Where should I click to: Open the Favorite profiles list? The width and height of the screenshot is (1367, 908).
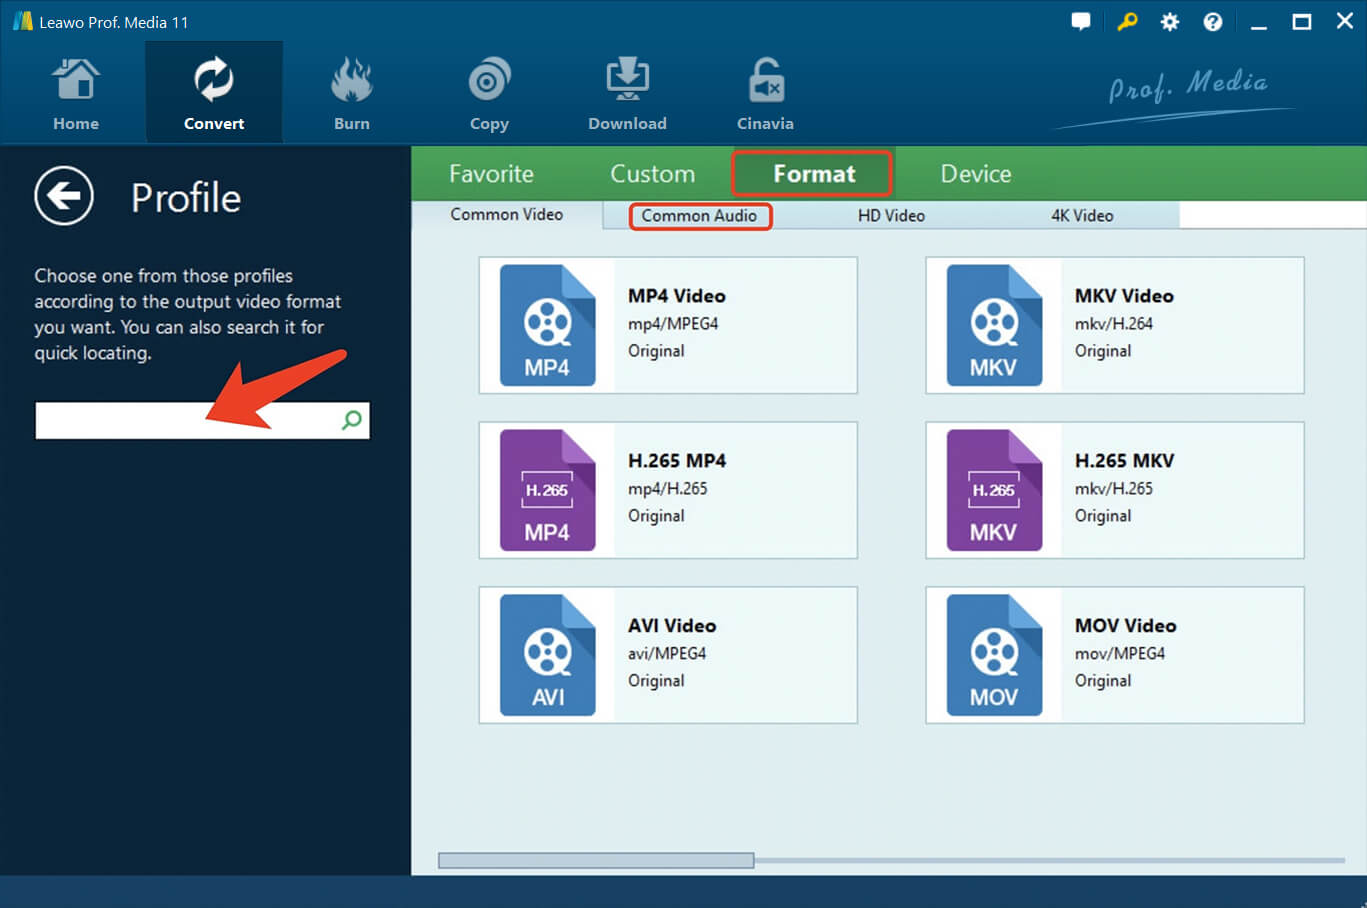[x=491, y=173]
